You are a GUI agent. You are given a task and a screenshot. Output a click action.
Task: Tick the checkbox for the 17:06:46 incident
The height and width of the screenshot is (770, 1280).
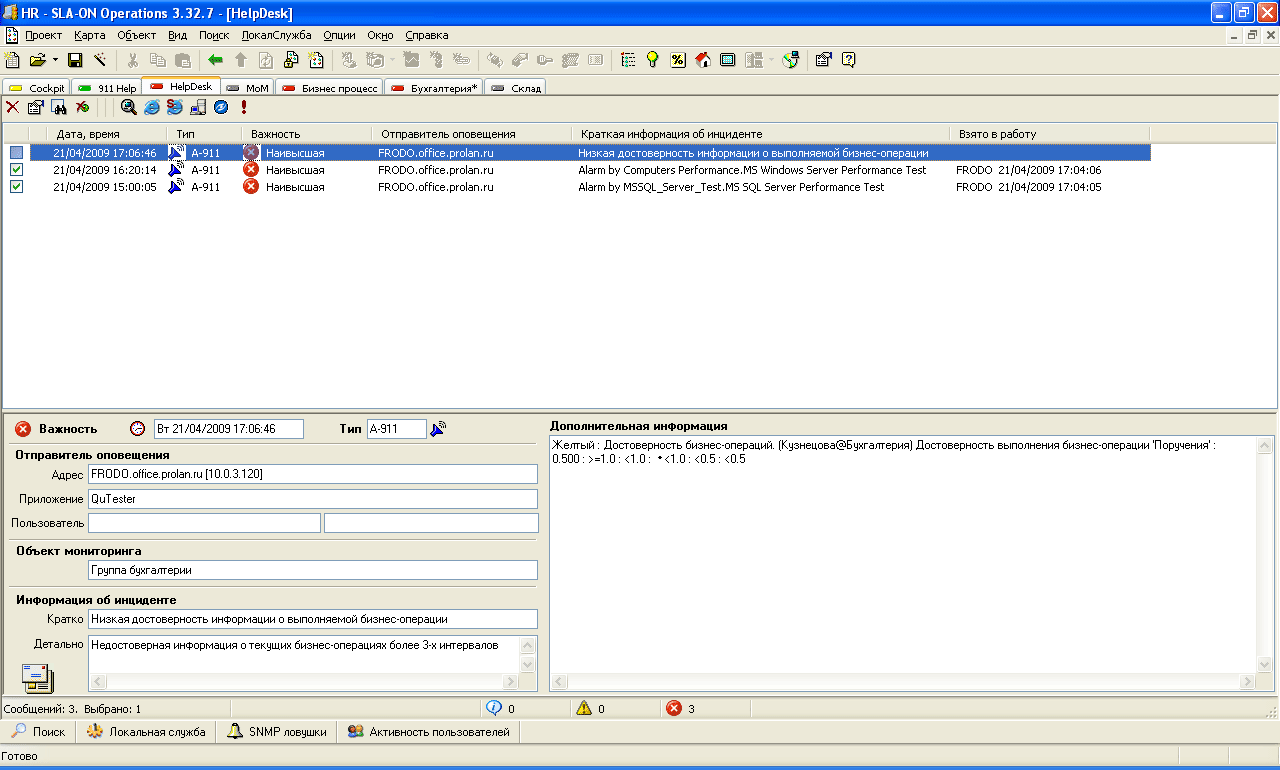[16, 153]
